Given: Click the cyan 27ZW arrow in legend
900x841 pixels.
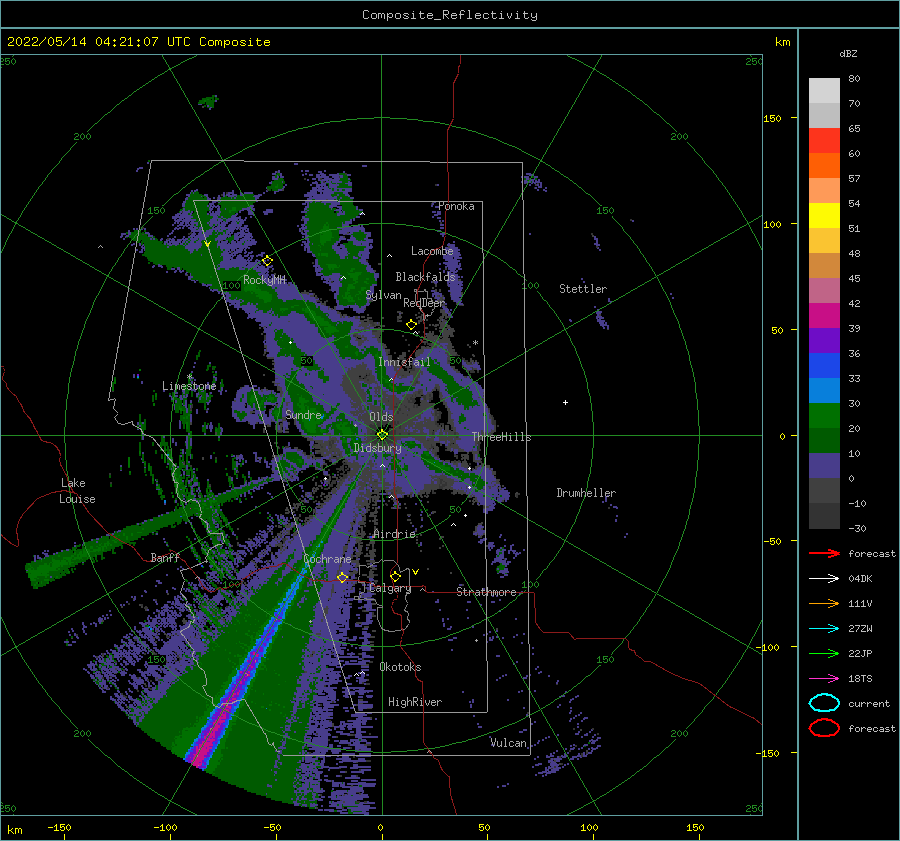Looking at the screenshot, I should click(x=824, y=629).
